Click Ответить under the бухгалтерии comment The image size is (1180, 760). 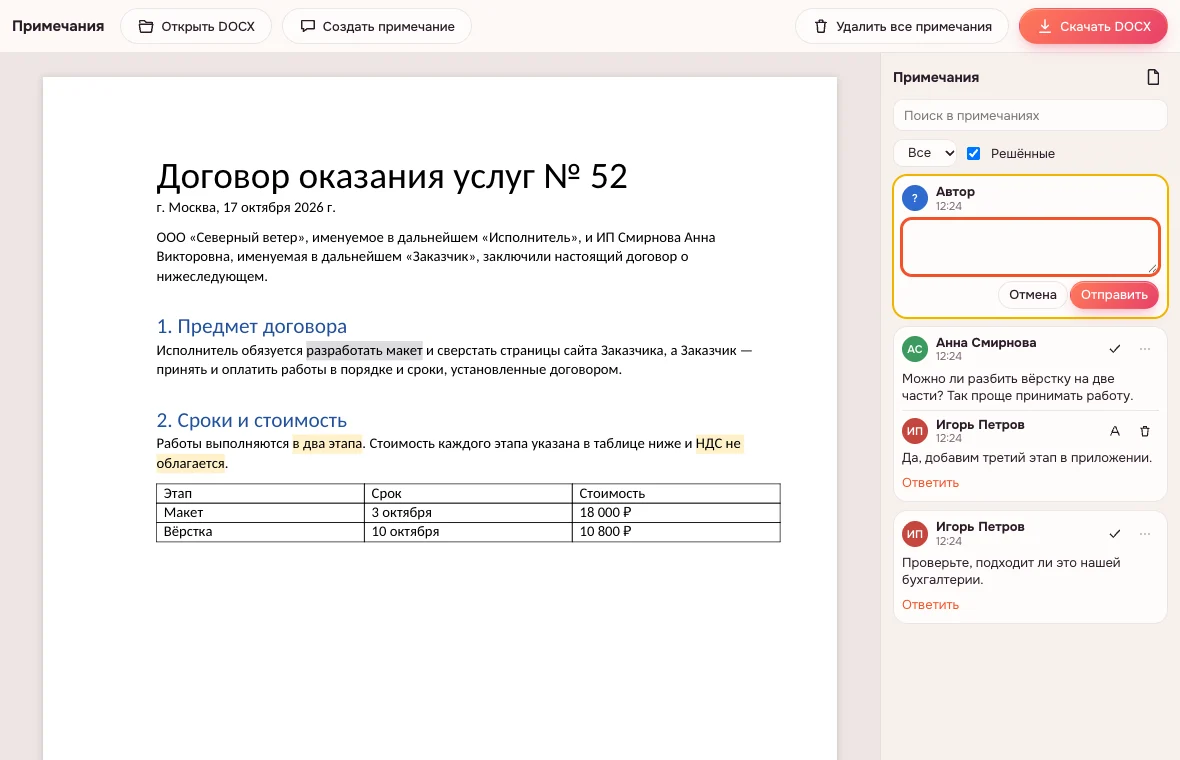coord(930,605)
